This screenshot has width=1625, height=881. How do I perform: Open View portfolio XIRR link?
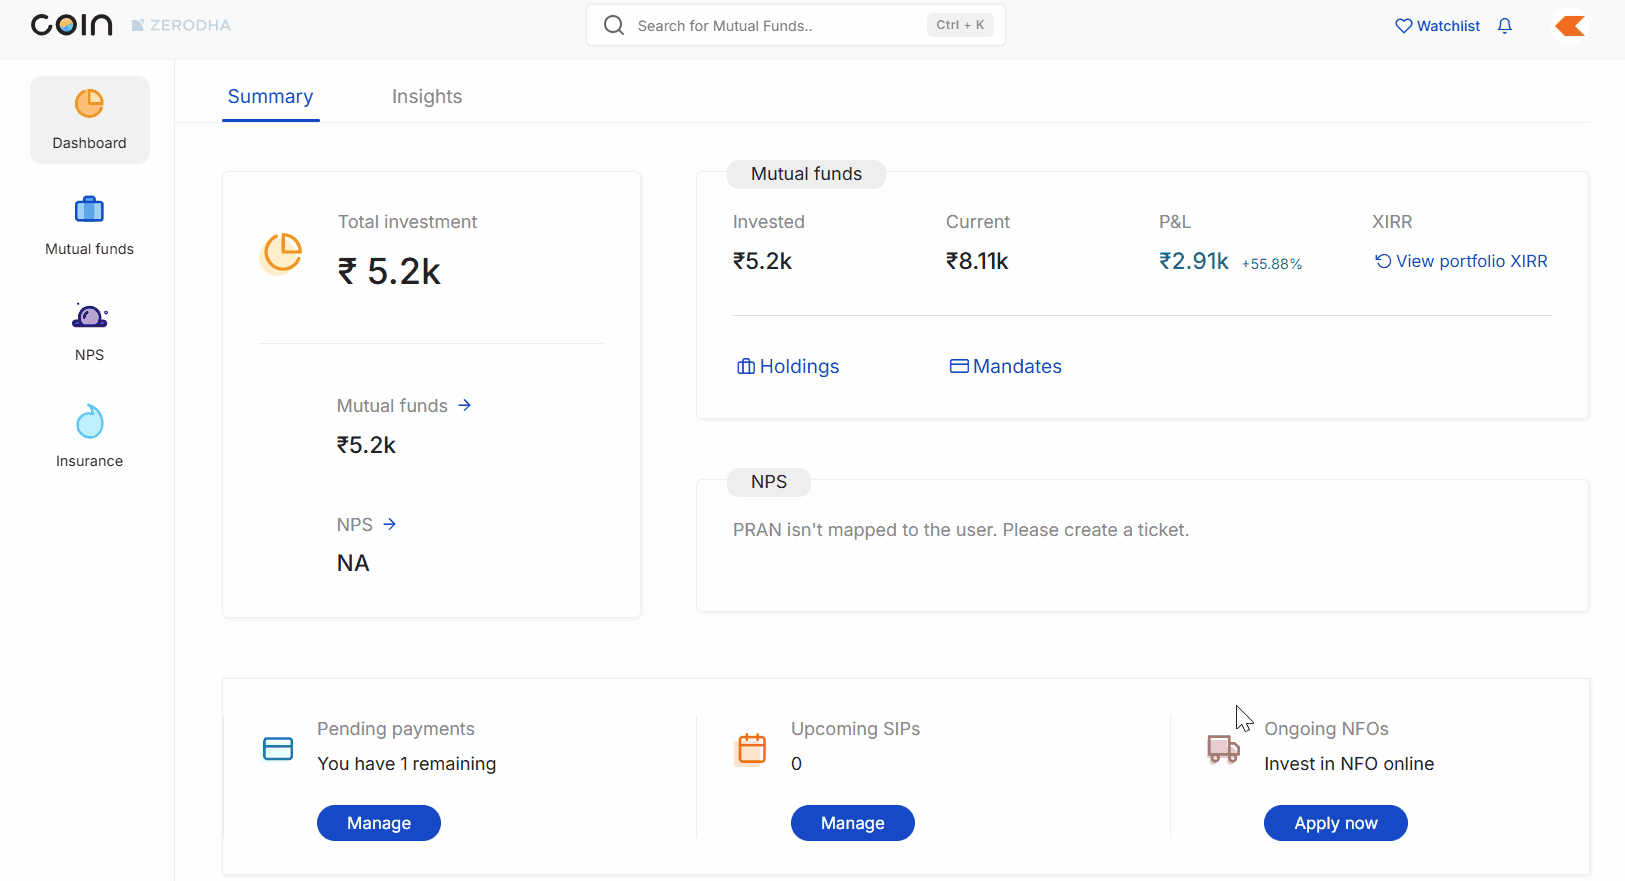point(1461,261)
